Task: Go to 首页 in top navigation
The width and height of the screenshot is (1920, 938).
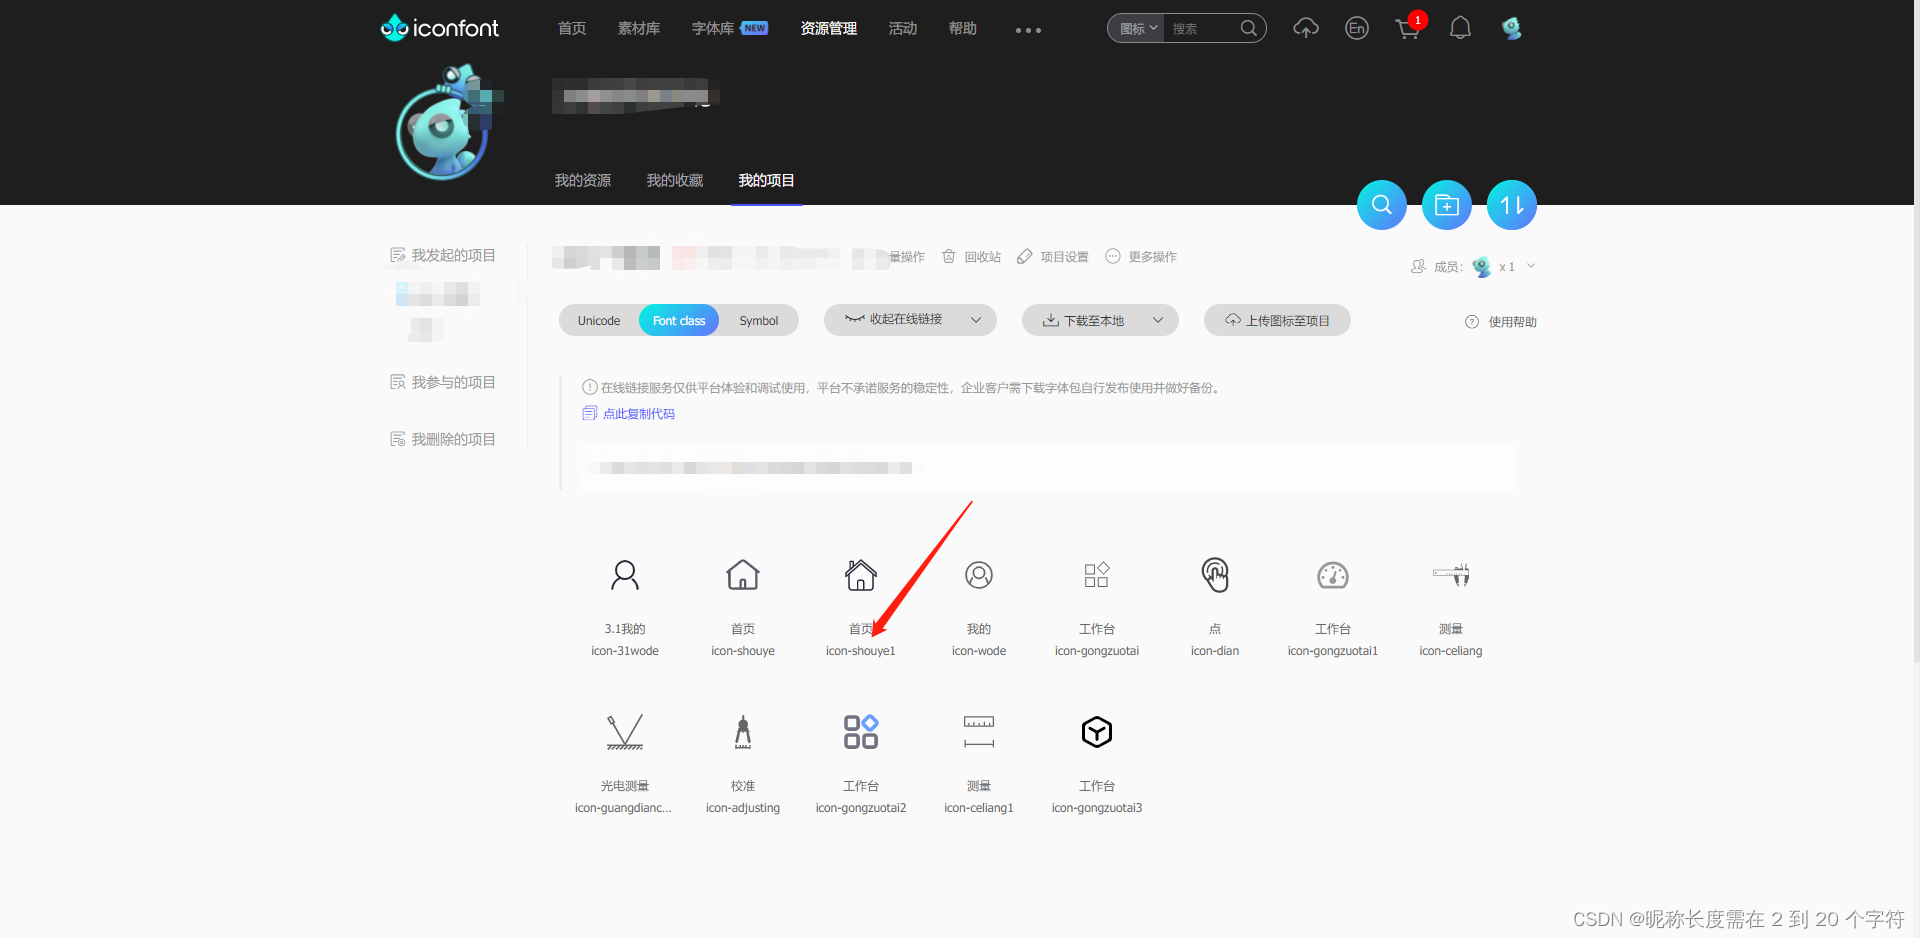Action: [x=572, y=28]
